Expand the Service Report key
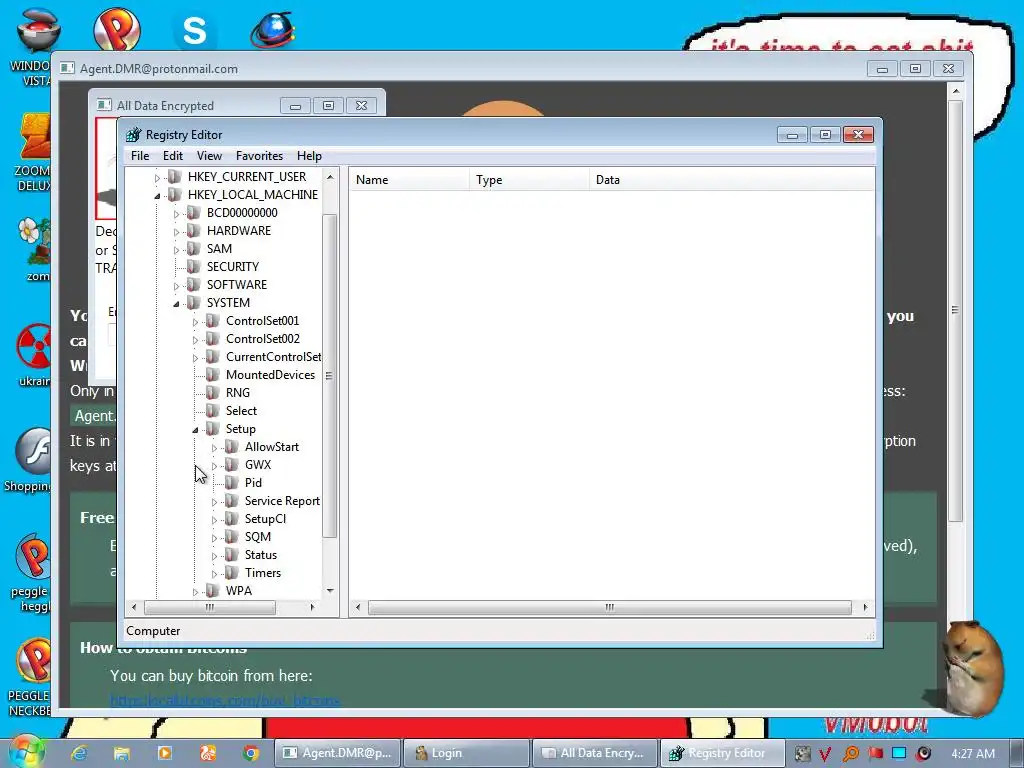This screenshot has width=1024, height=768. click(214, 502)
